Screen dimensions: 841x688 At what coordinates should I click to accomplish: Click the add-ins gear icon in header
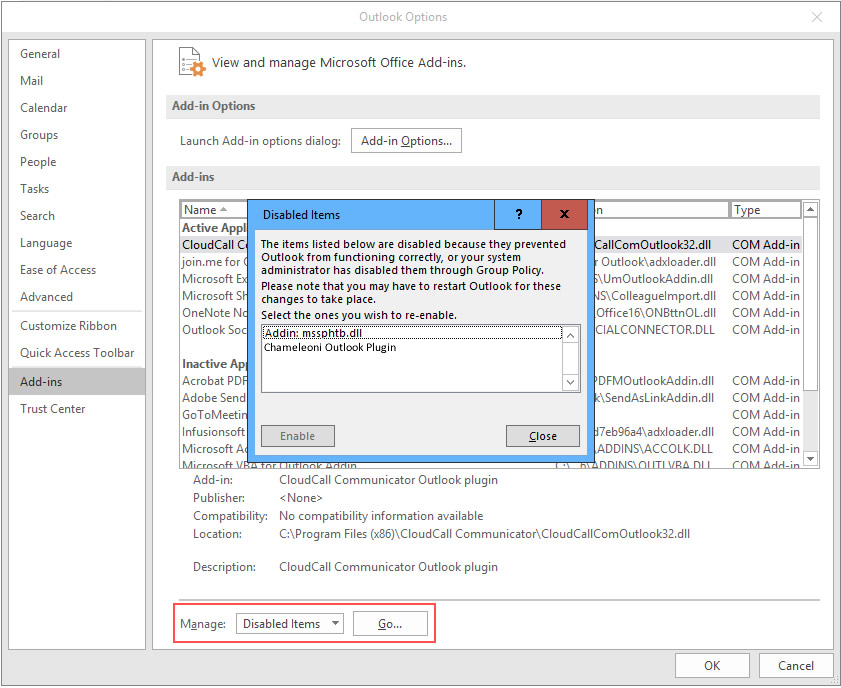tap(192, 62)
